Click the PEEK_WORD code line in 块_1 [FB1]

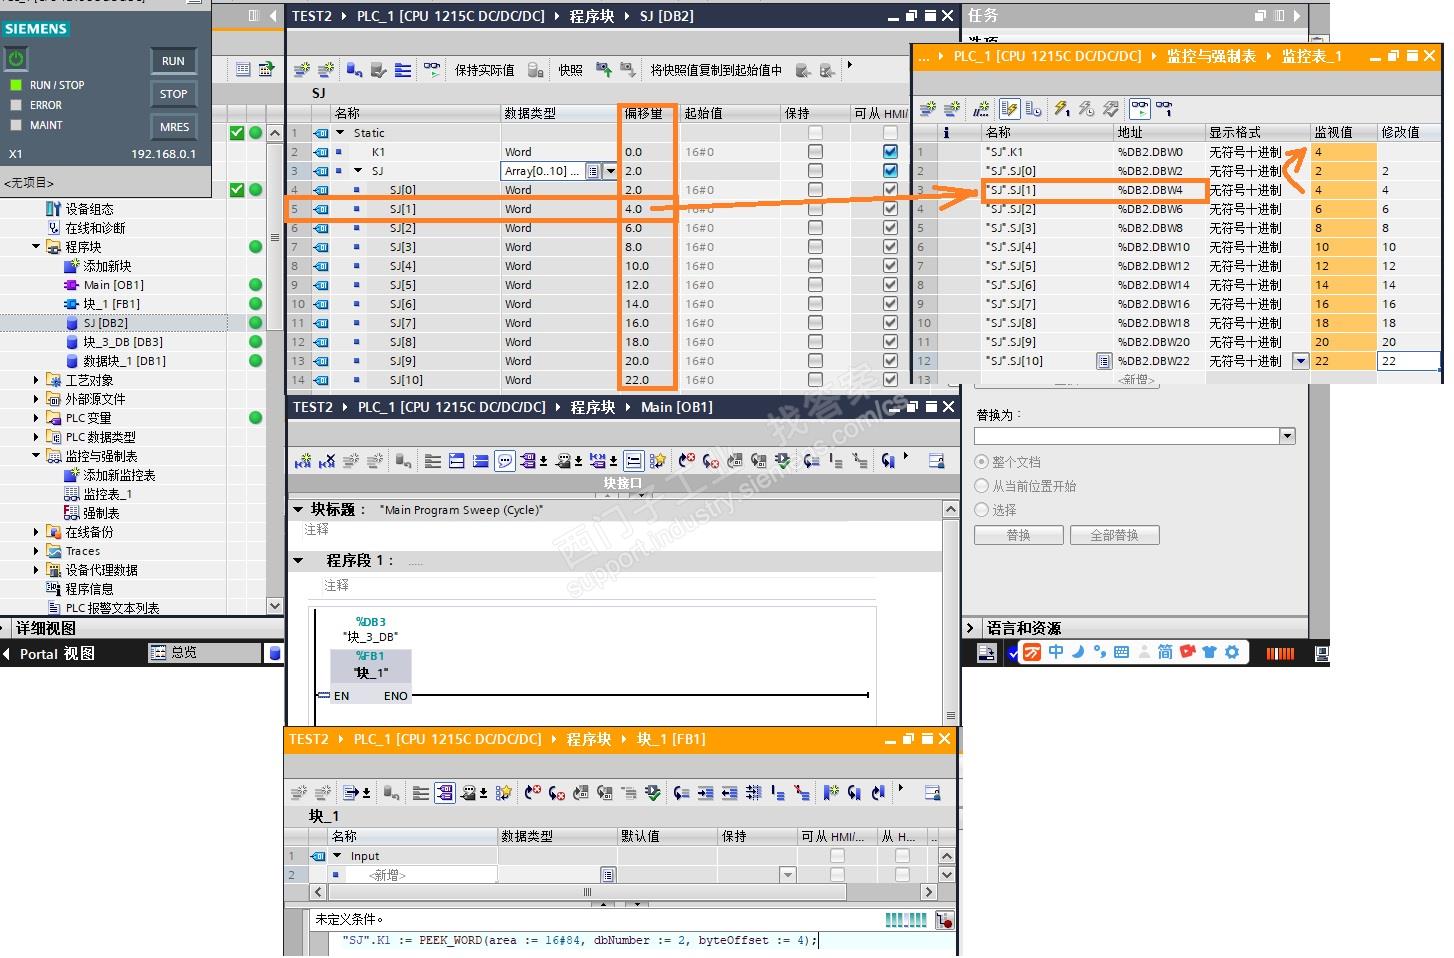pos(580,940)
